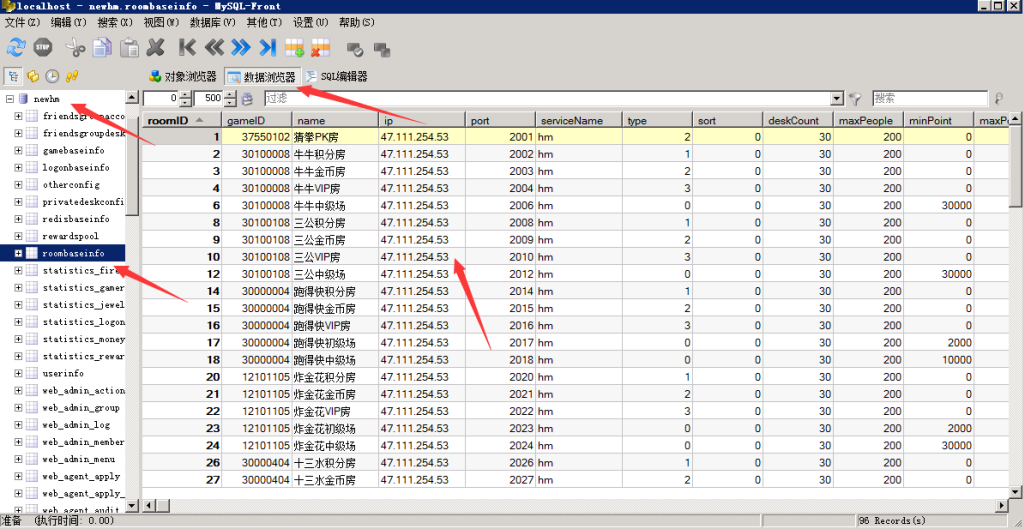Click the black X delete icon

pyautogui.click(x=155, y=47)
